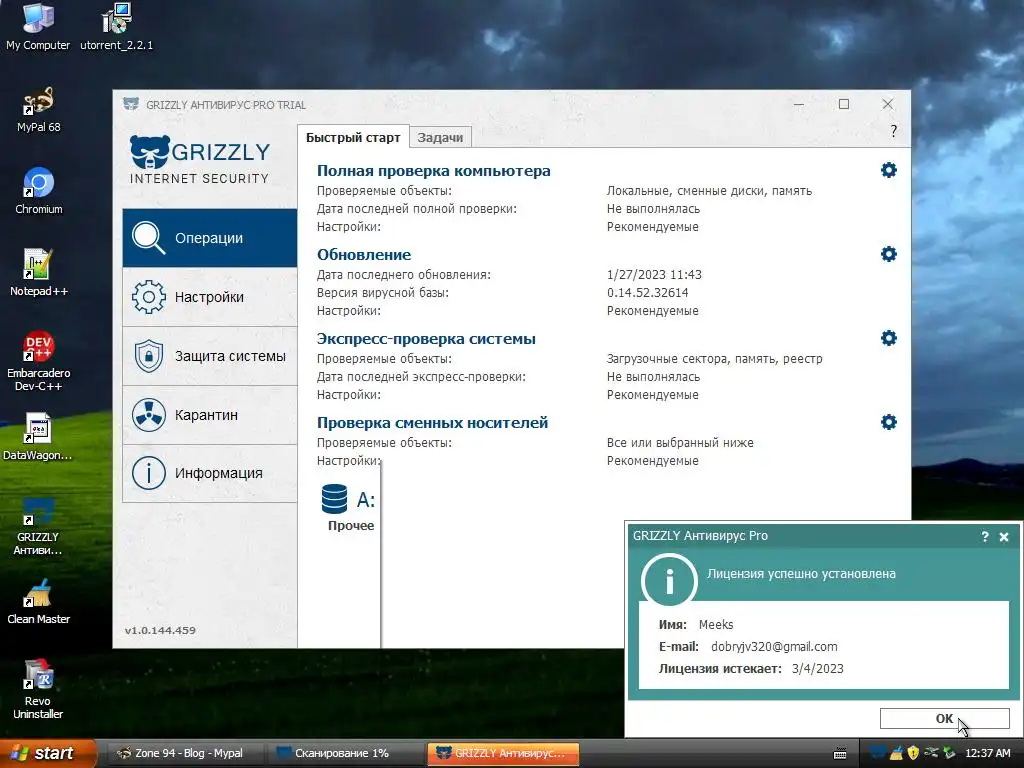
Task: Open the Карантин section
Action: pyautogui.click(x=210, y=415)
